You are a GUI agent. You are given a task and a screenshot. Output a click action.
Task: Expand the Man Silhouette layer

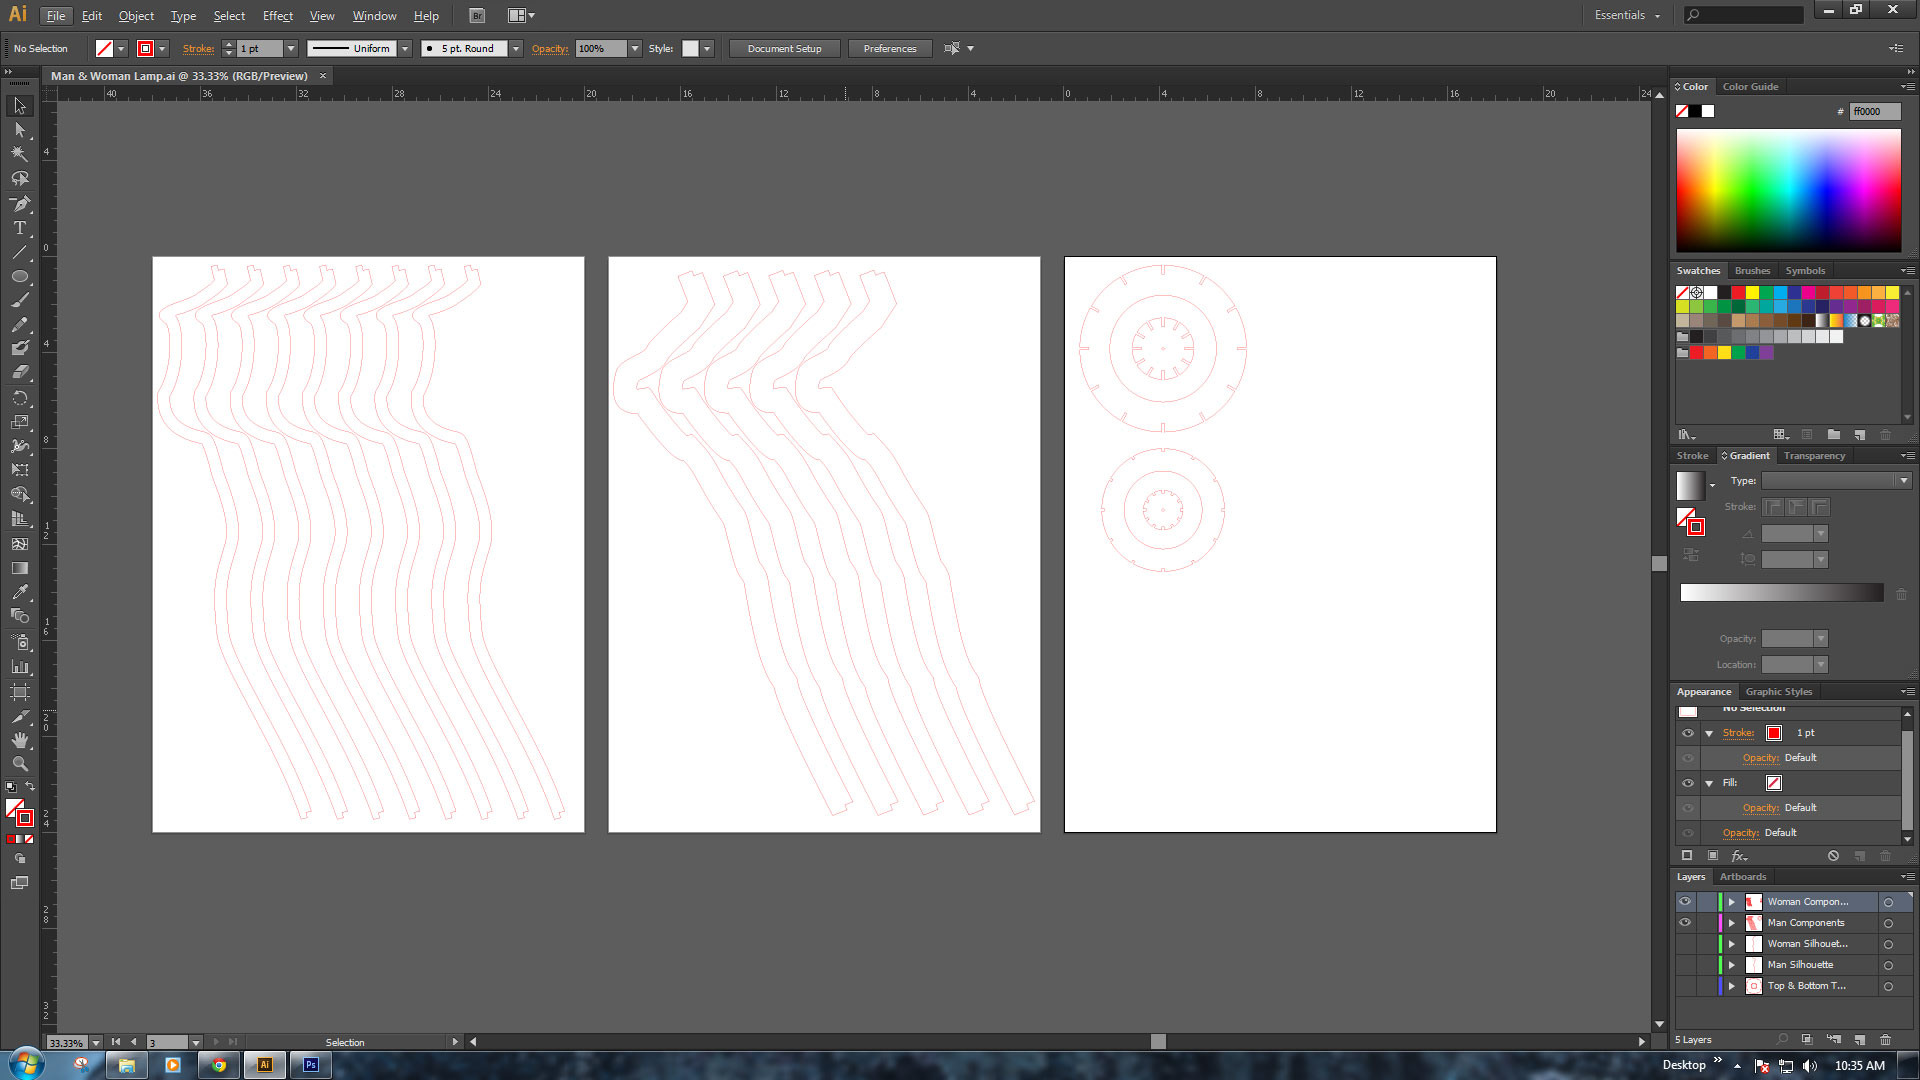click(1732, 965)
